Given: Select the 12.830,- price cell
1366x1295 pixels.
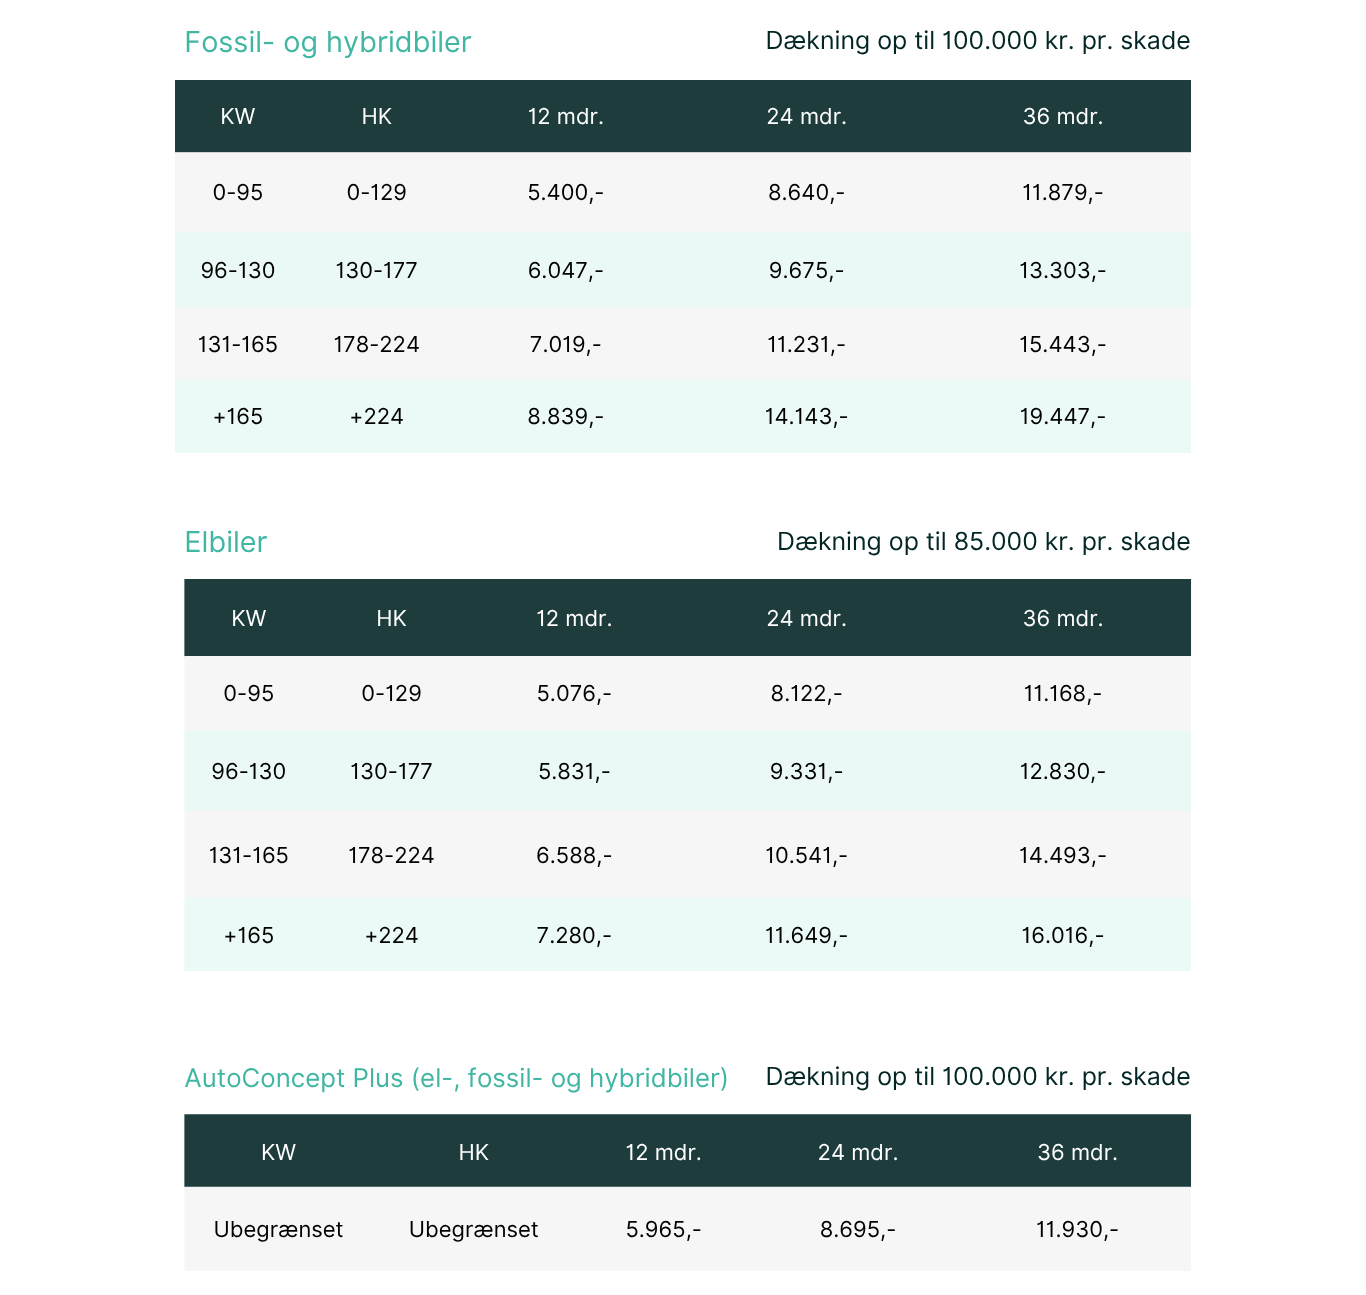Looking at the screenshot, I should coord(1063,771).
